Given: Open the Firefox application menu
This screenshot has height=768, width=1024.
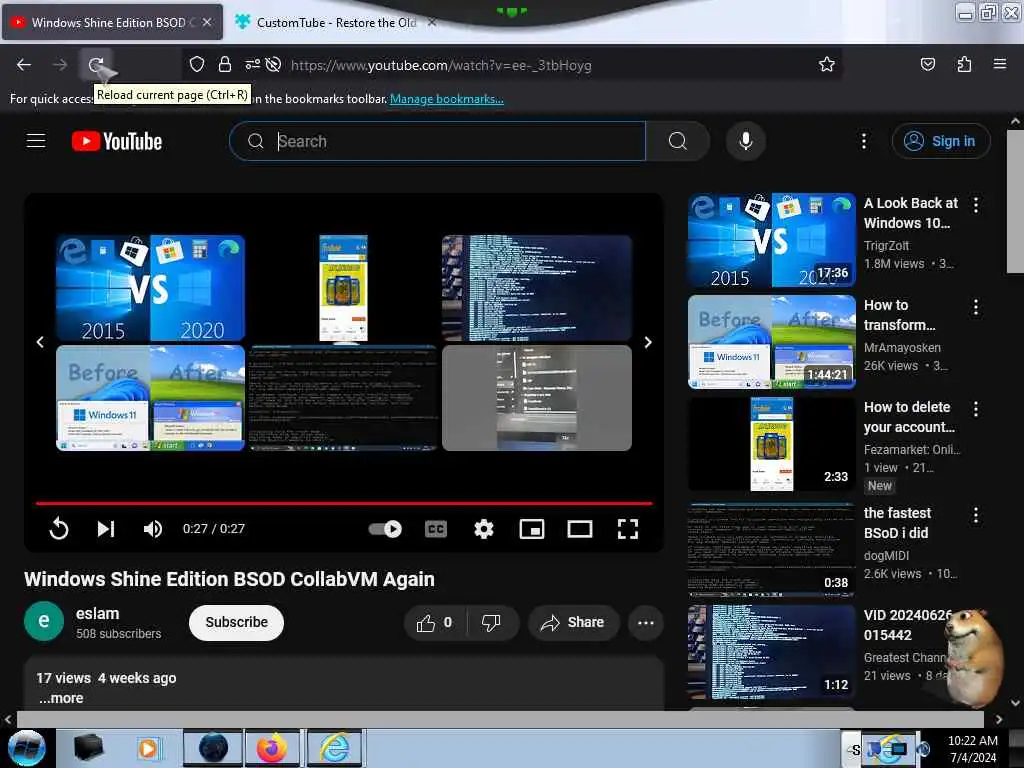Looking at the screenshot, I should coord(999,64).
